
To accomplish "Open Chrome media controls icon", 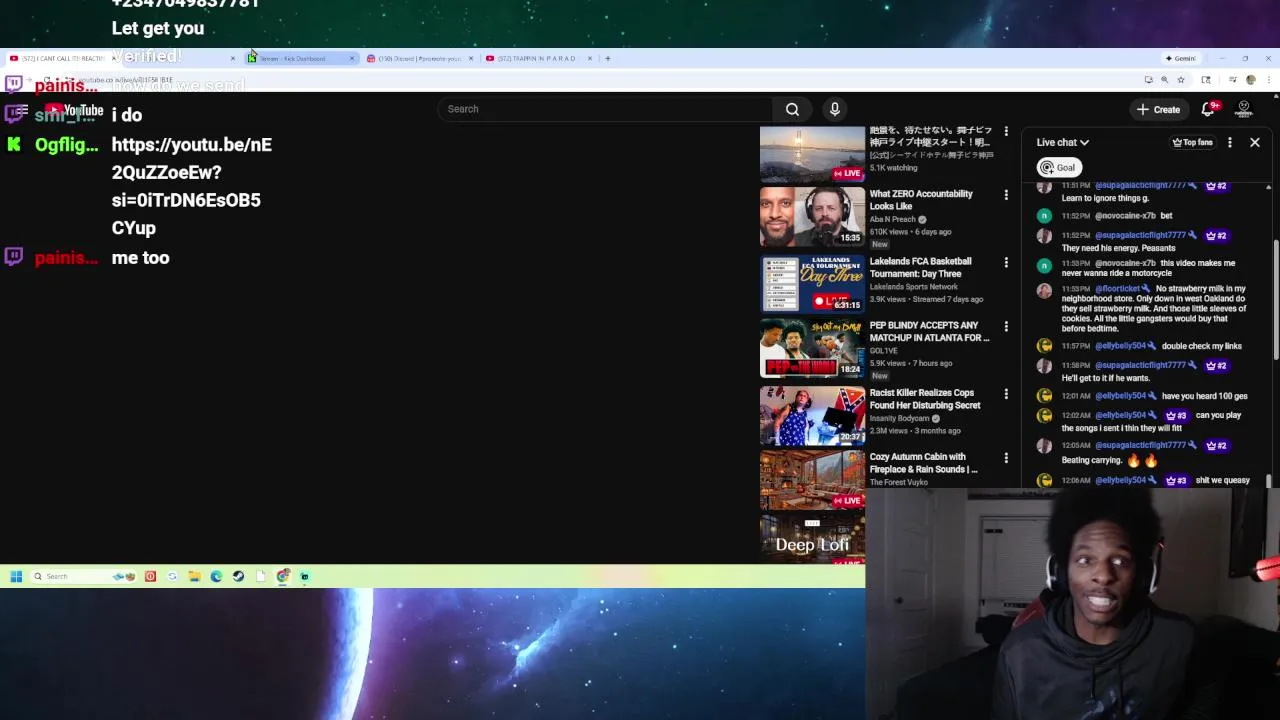I will pos(1232,79).
